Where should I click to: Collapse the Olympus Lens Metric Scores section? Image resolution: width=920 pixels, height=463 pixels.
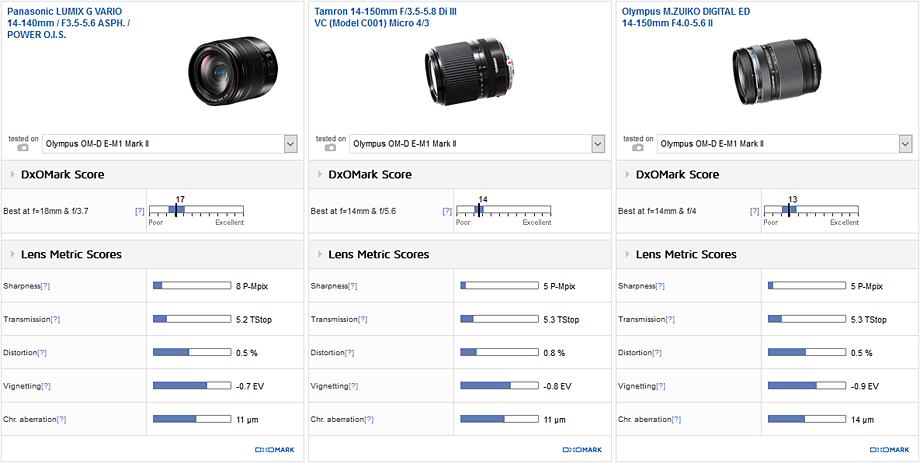coord(628,254)
